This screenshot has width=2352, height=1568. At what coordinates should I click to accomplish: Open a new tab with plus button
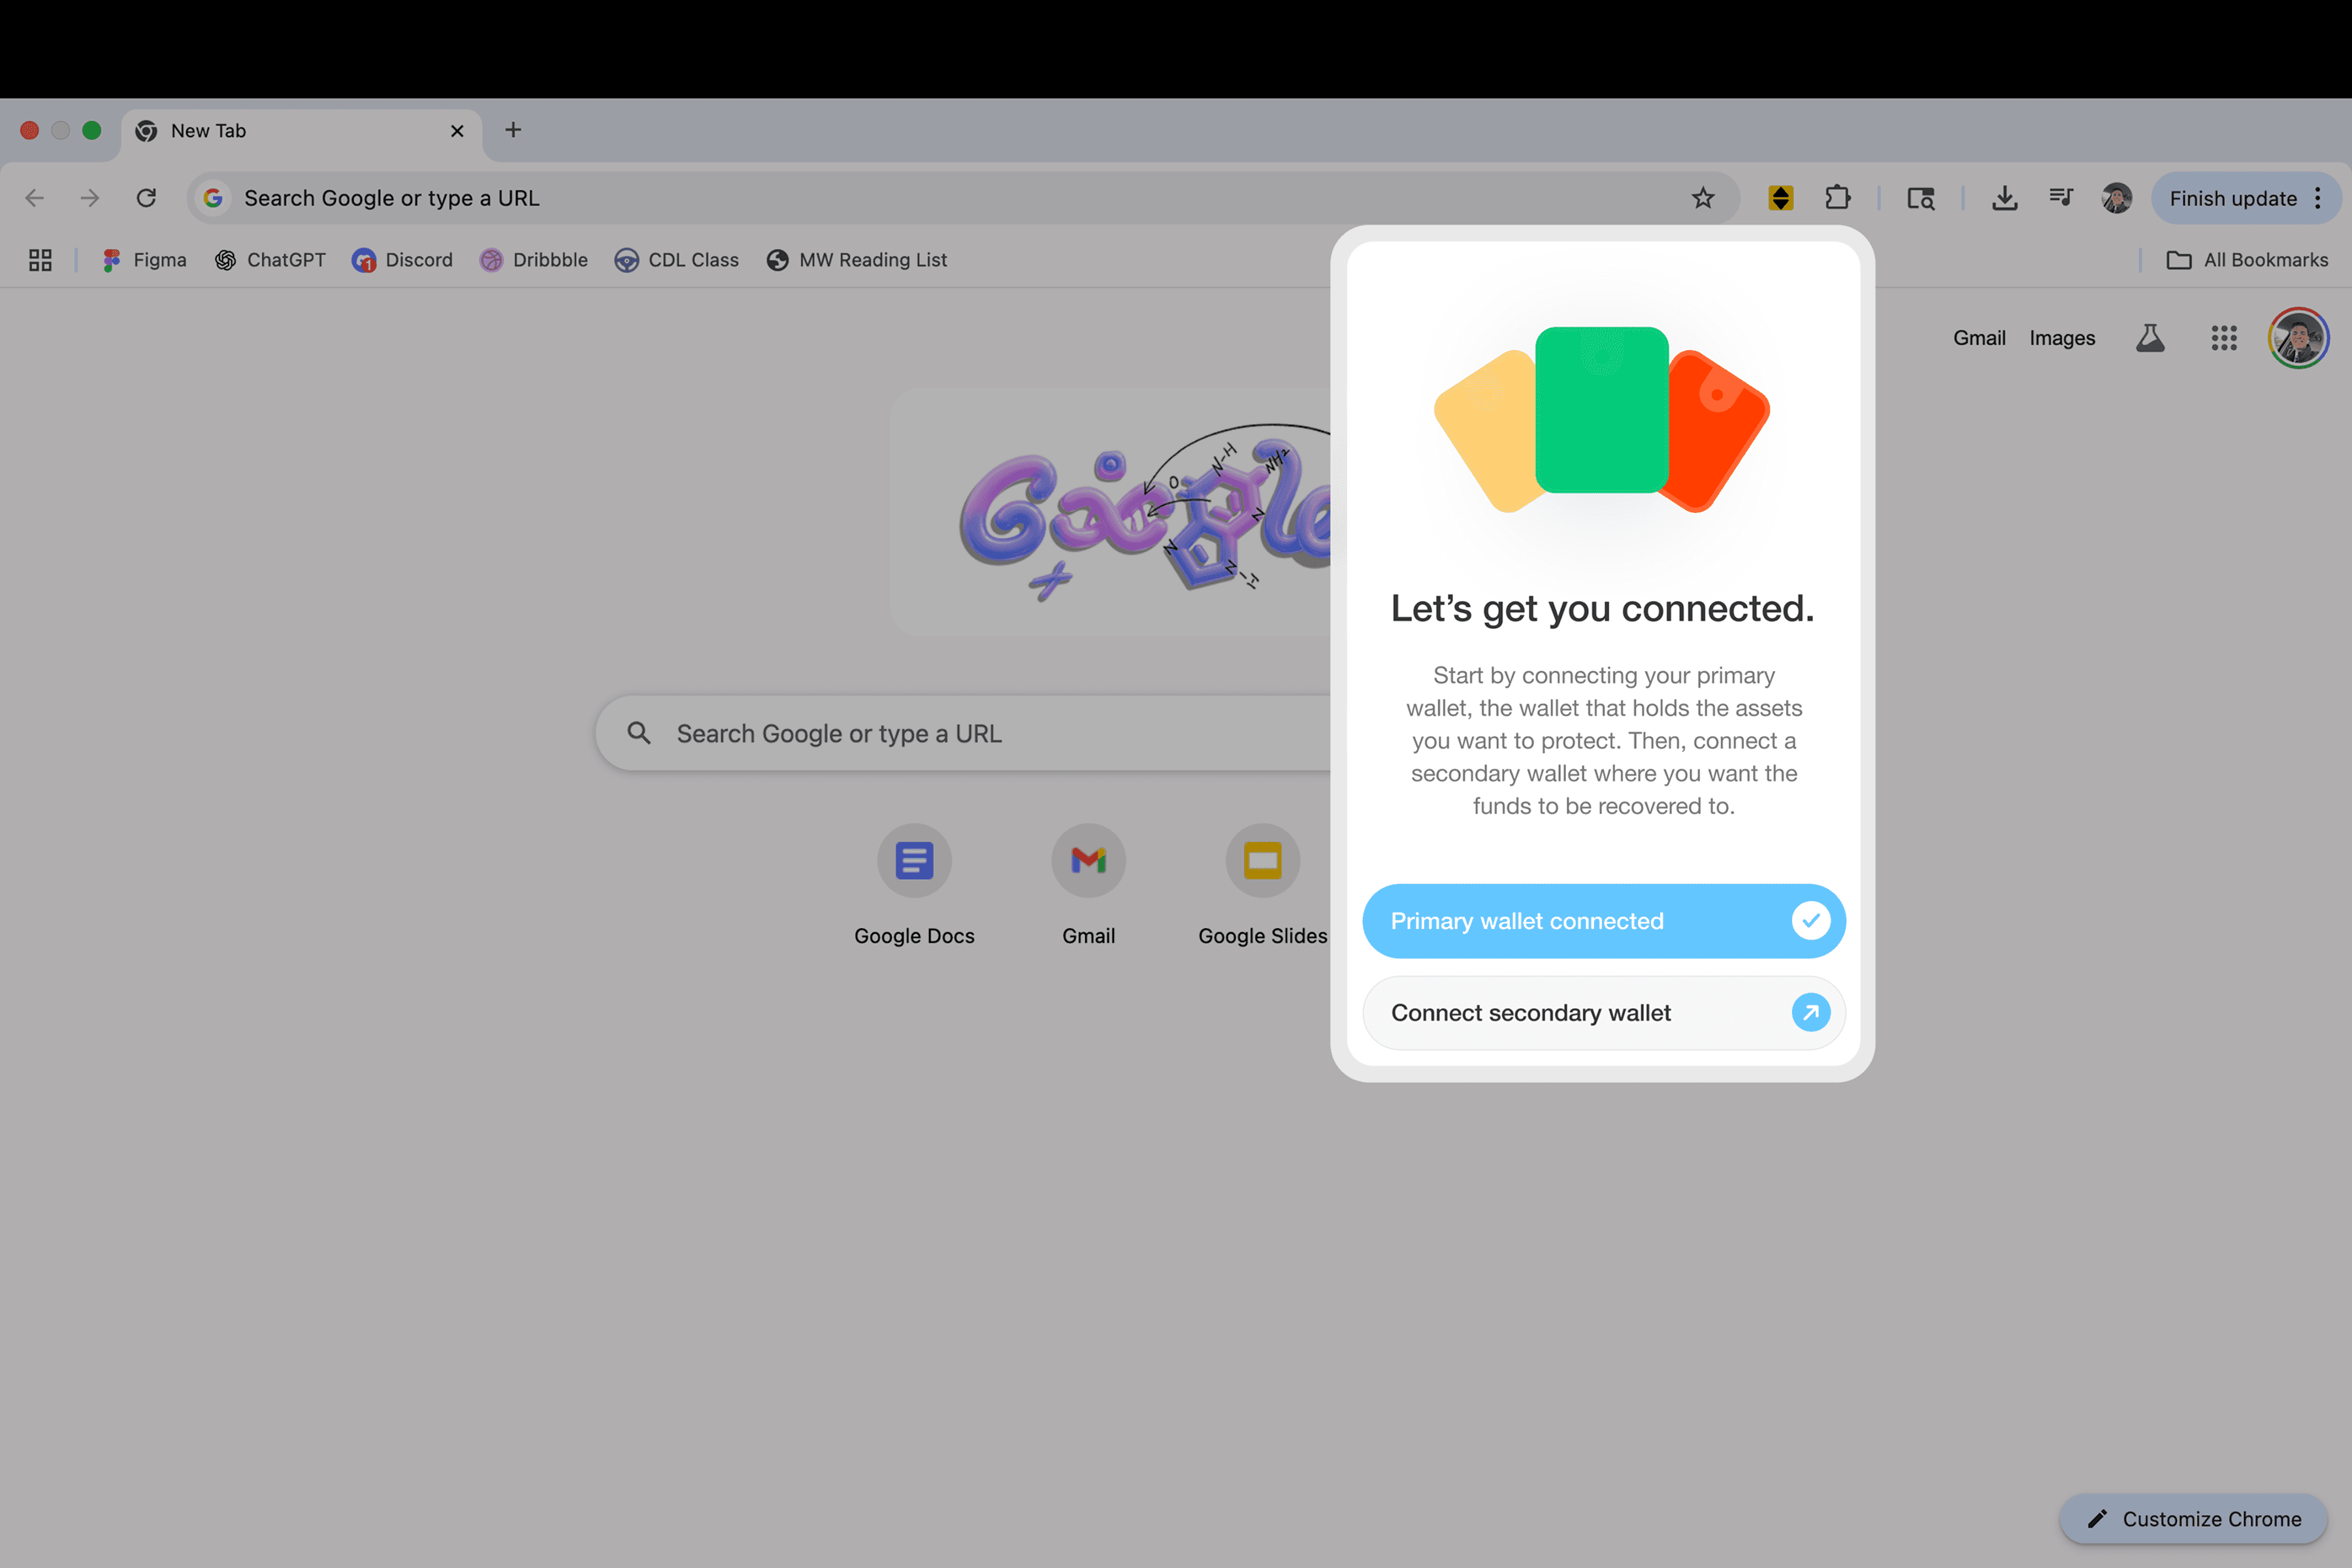click(513, 130)
